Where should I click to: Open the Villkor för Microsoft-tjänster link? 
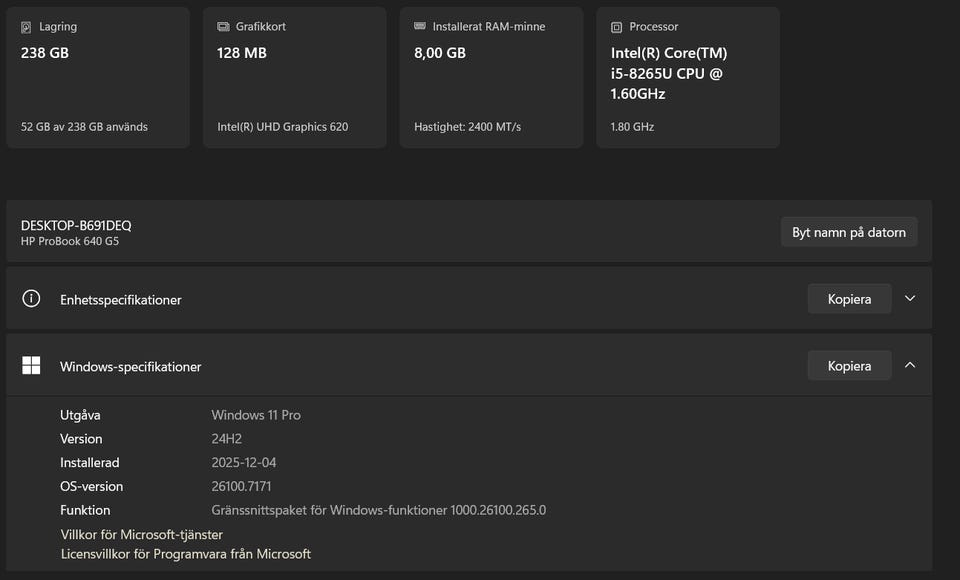coord(141,534)
